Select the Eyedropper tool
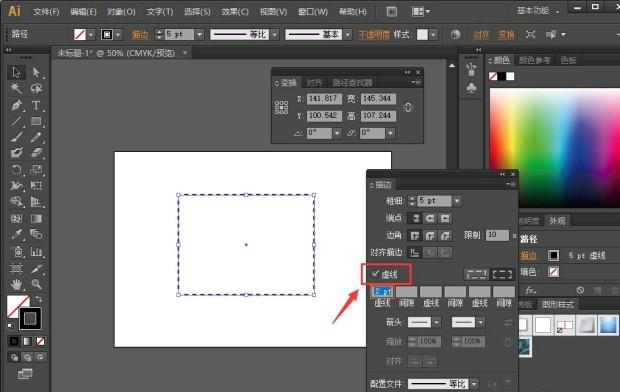 [x=16, y=235]
